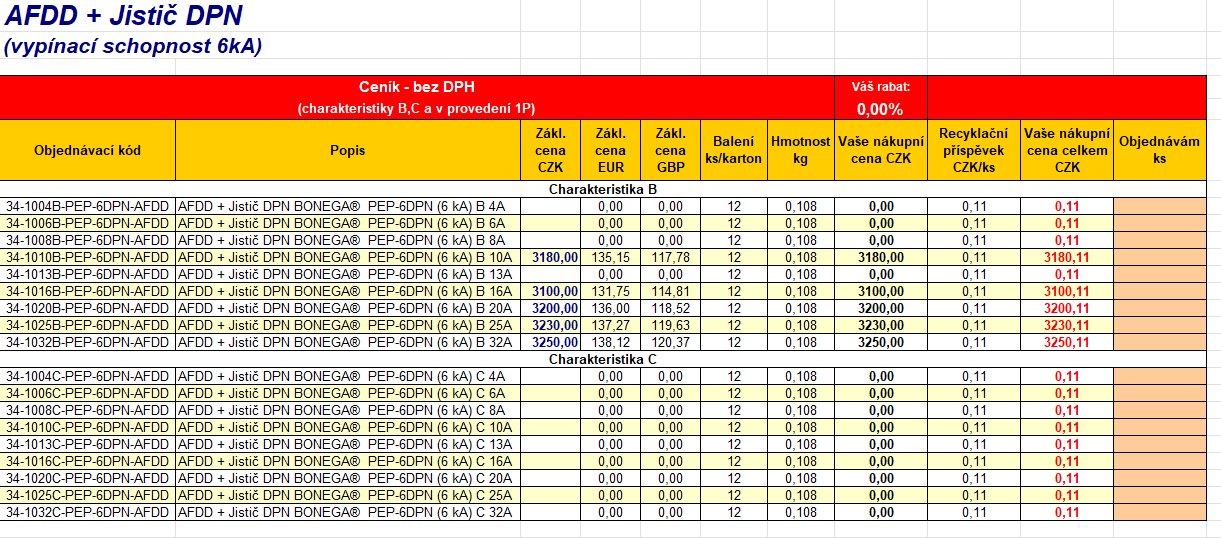Select code cell 34-1006B-PEP-6DPN-AFDD
Image resolution: width=1221 pixels, height=538 pixels.
(88, 223)
